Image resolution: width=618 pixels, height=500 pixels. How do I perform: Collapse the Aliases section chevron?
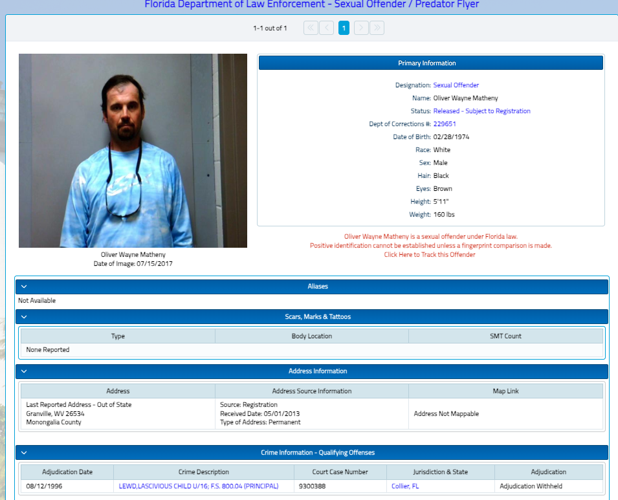23,287
